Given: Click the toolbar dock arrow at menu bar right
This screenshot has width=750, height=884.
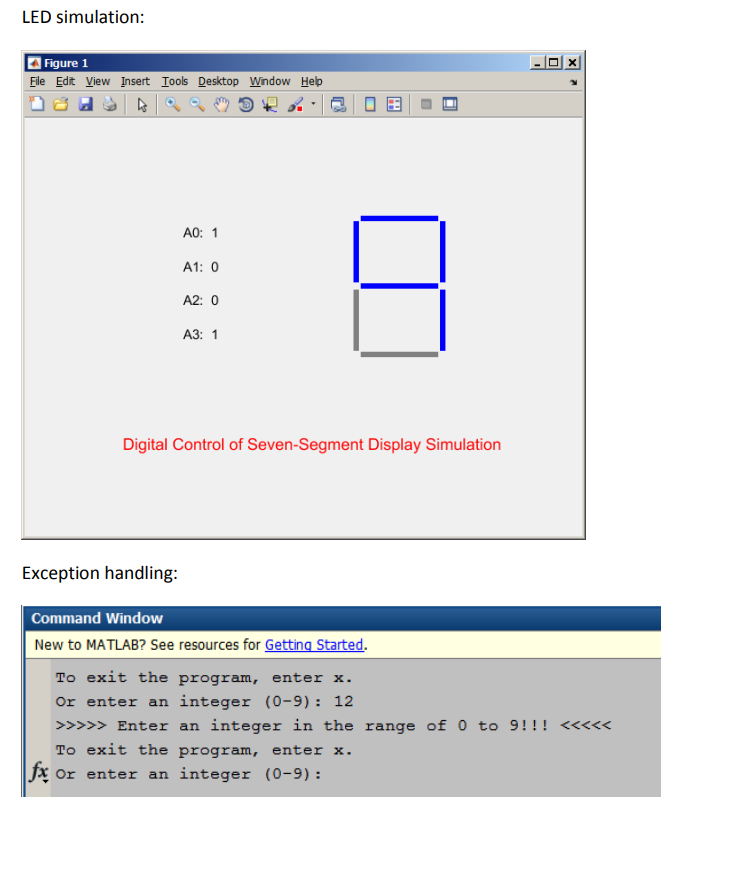Looking at the screenshot, I should (x=573, y=82).
